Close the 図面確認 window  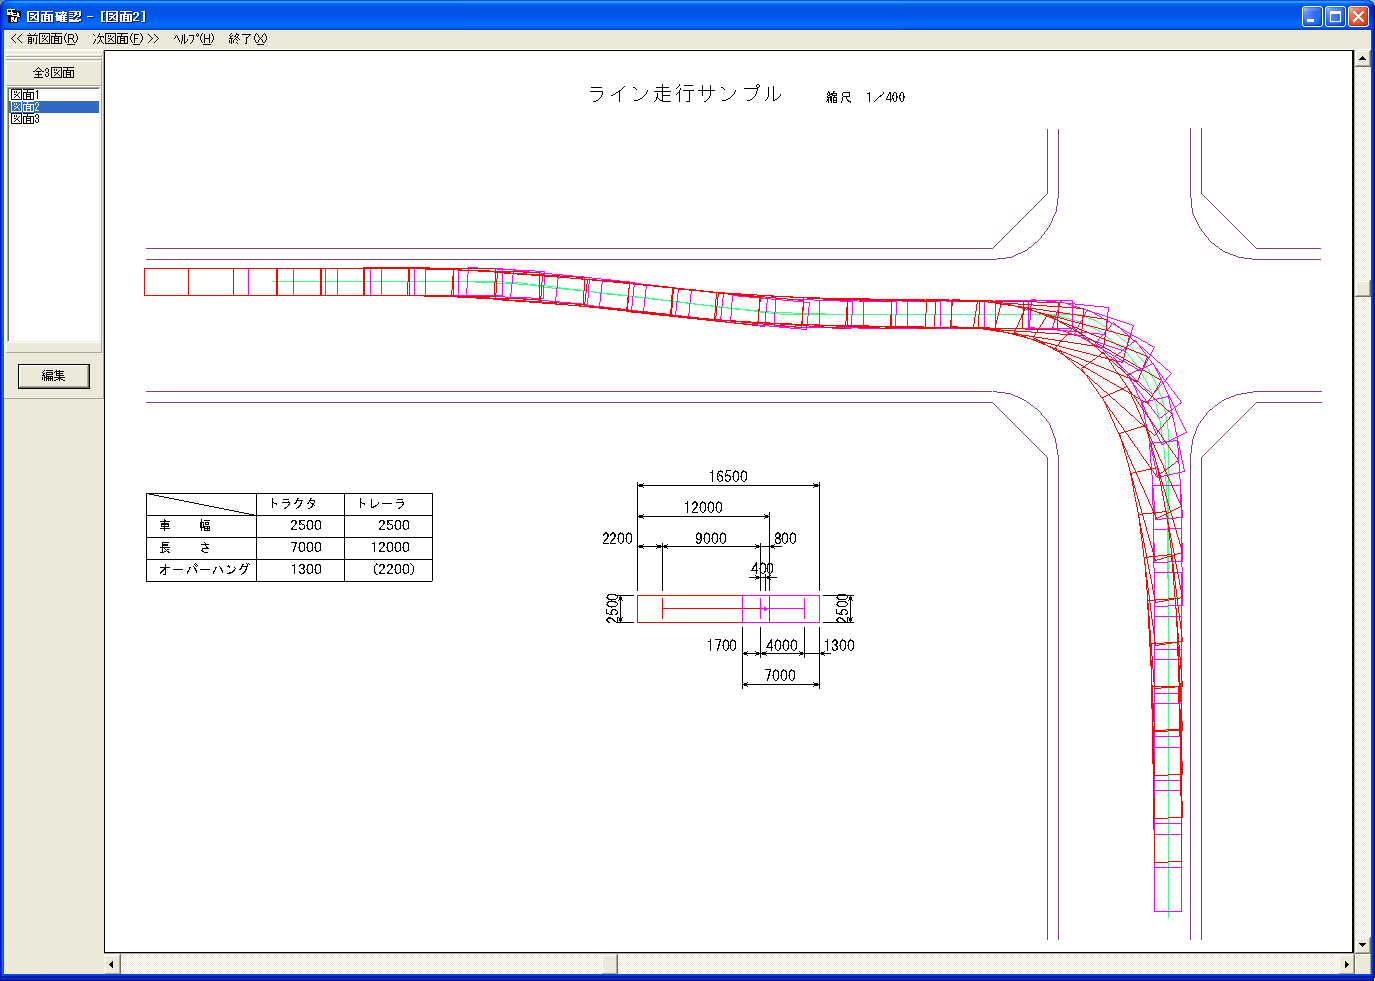pos(1358,16)
